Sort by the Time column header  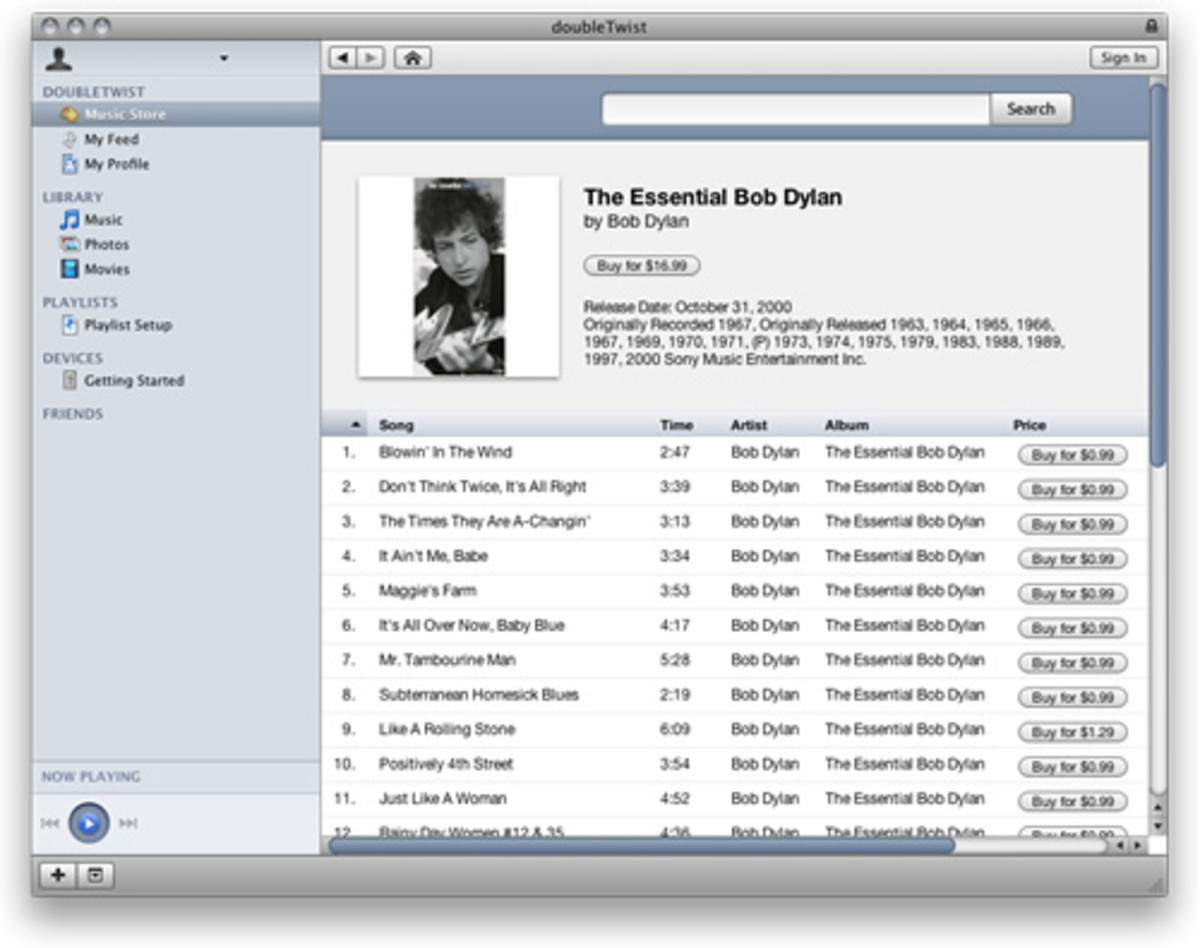coord(676,425)
